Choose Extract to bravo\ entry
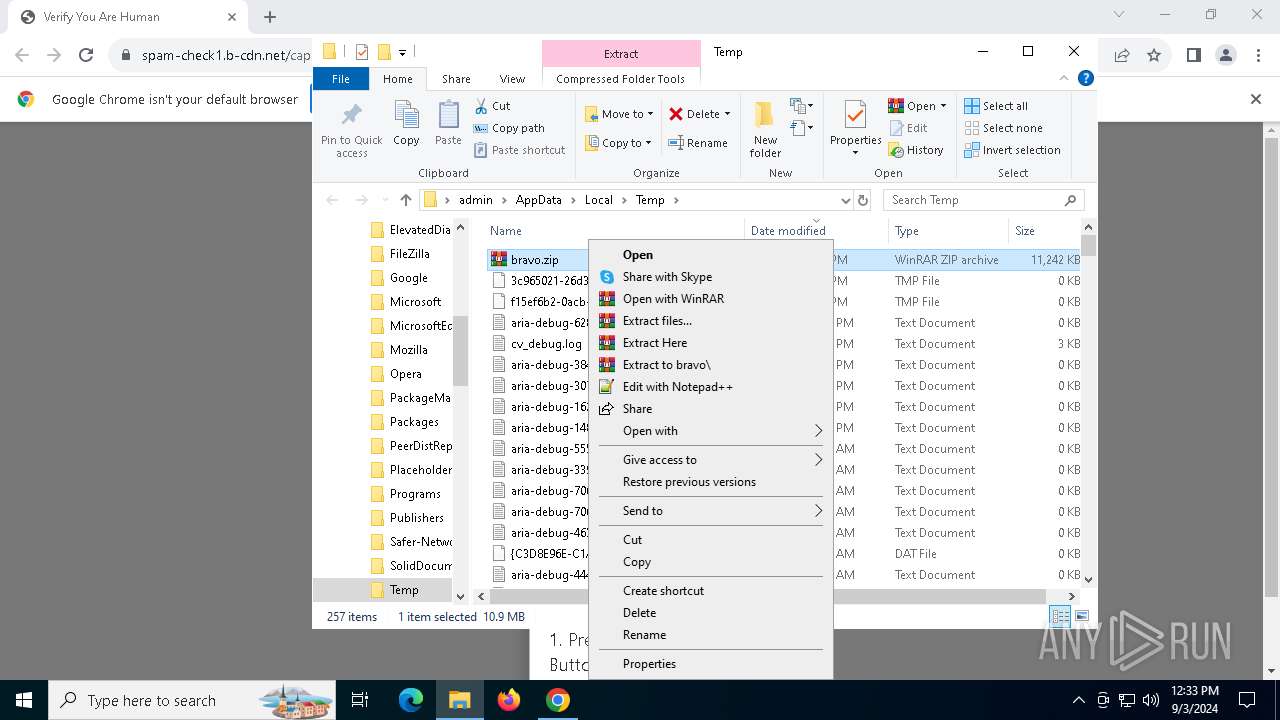 pyautogui.click(x=711, y=365)
